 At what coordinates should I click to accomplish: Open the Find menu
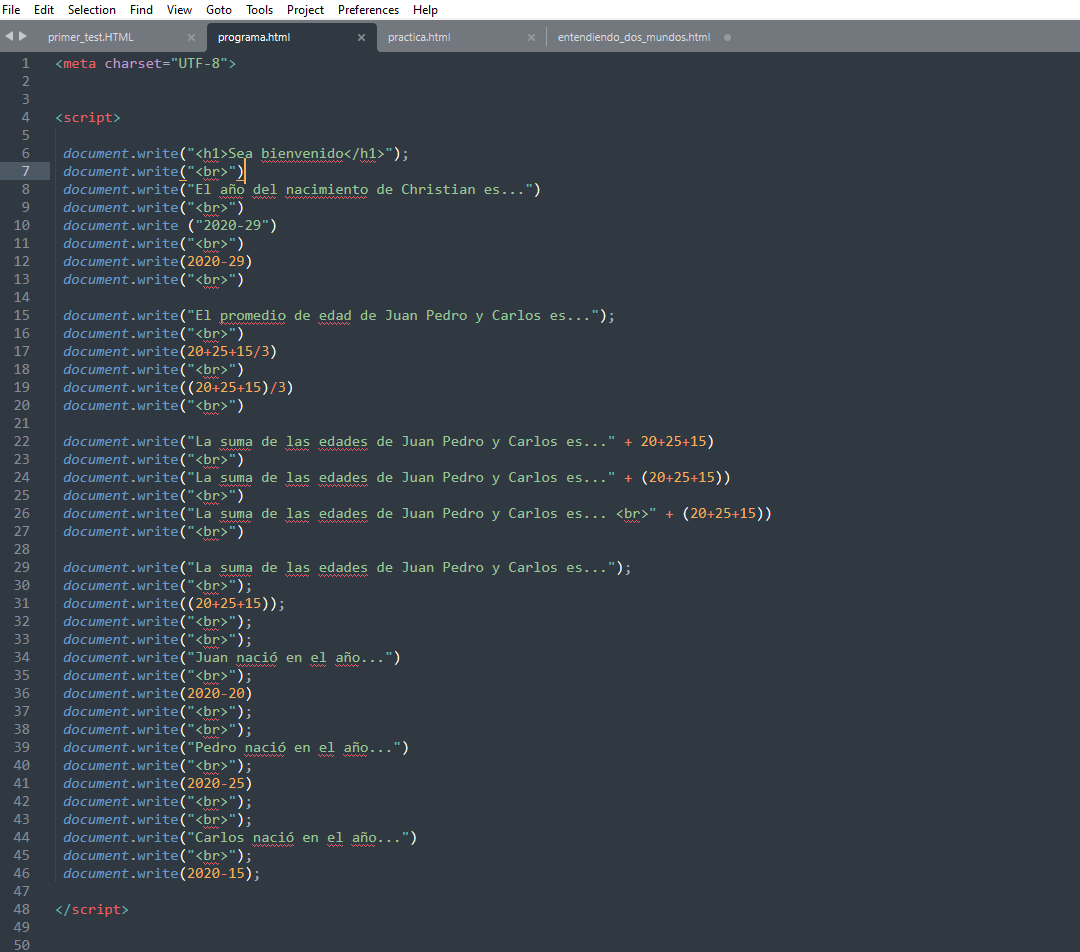(142, 10)
